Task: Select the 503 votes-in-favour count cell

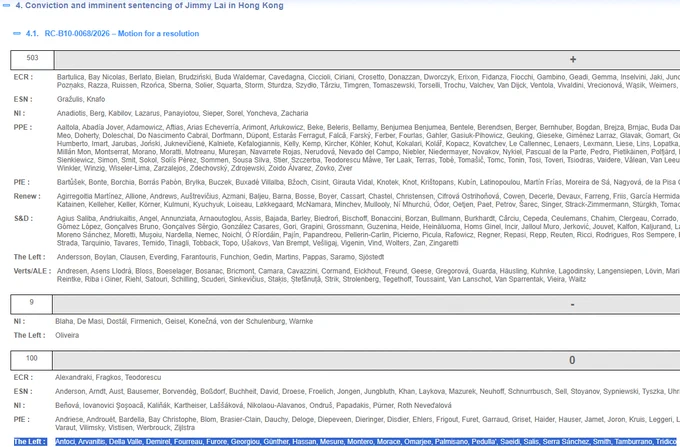Action: point(32,60)
